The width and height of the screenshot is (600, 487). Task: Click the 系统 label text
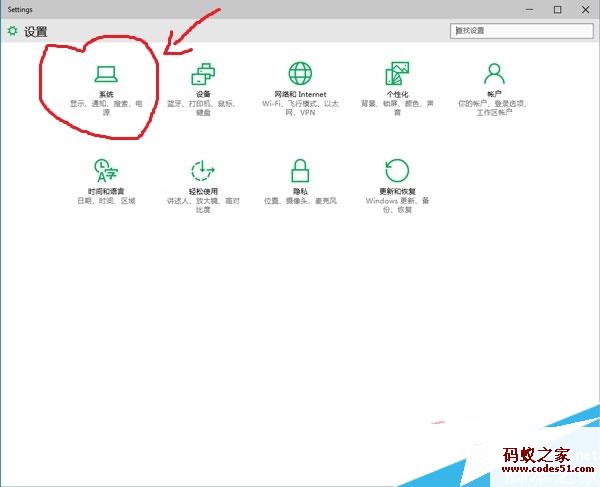coord(106,94)
